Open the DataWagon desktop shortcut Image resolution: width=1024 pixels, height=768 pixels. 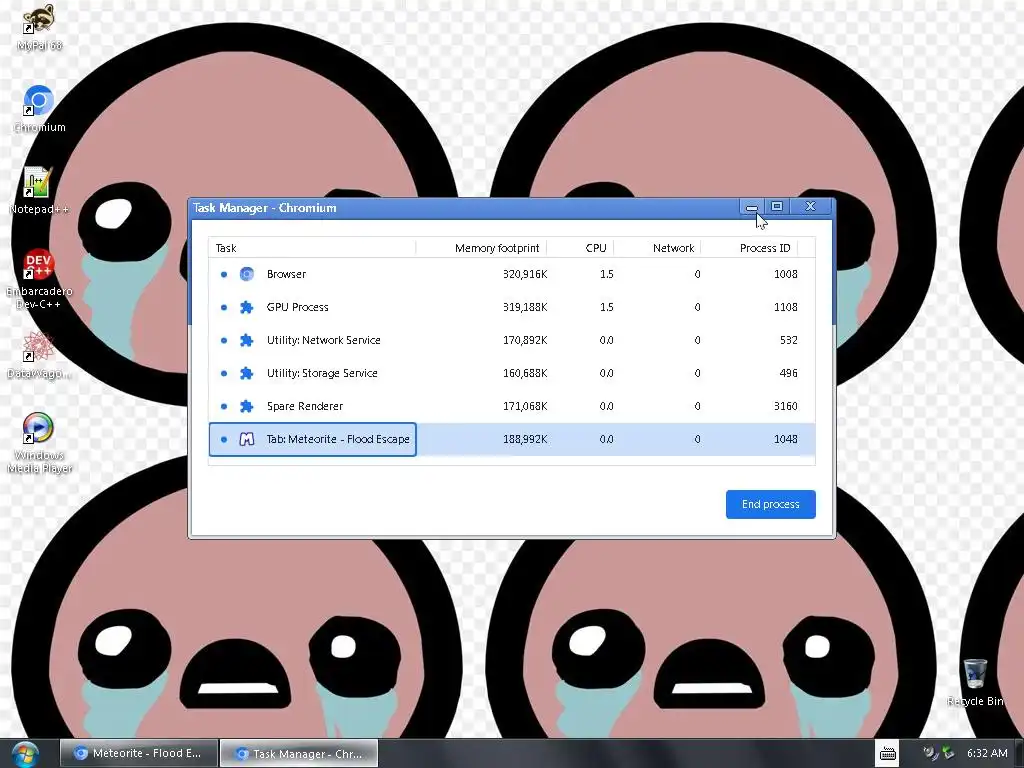(x=39, y=355)
